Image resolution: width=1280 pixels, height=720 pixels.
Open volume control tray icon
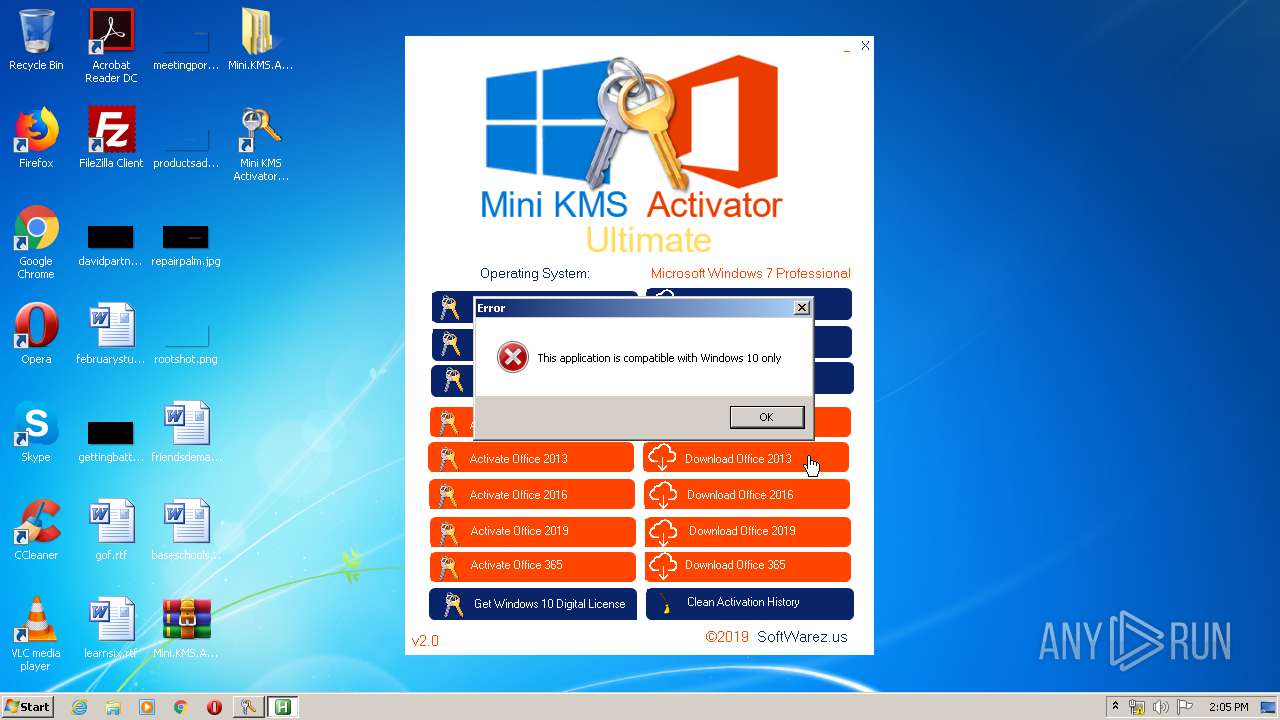click(1161, 707)
